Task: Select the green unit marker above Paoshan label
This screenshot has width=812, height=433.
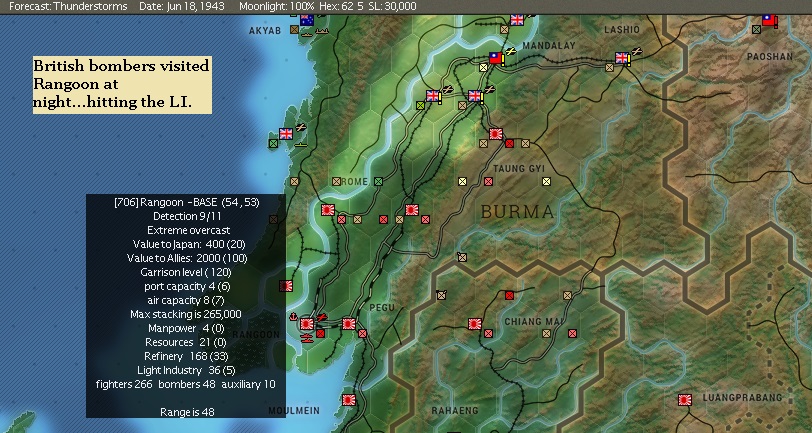Action: pos(756,30)
